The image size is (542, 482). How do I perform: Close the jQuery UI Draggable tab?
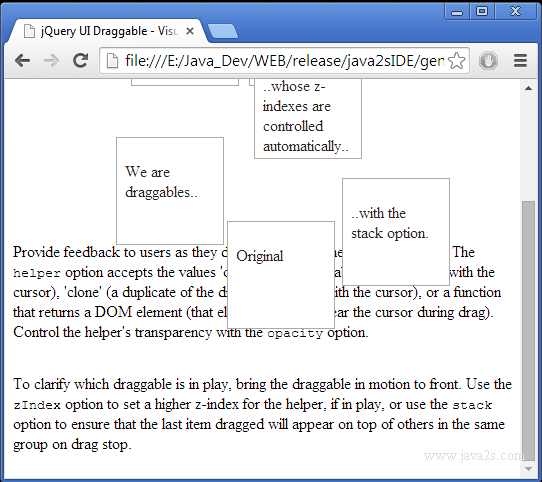coord(190,31)
